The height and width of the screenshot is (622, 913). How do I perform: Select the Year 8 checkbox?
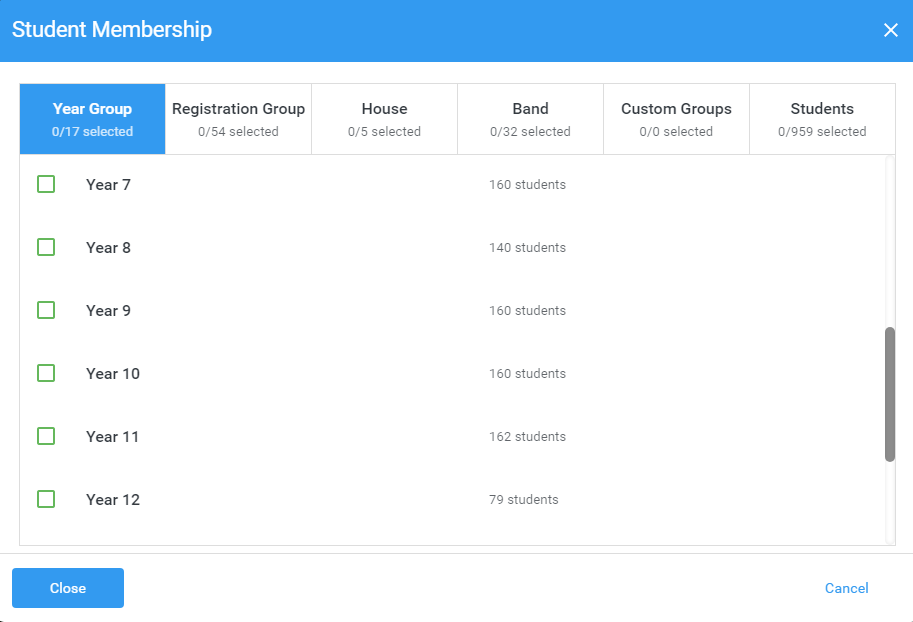(46, 247)
